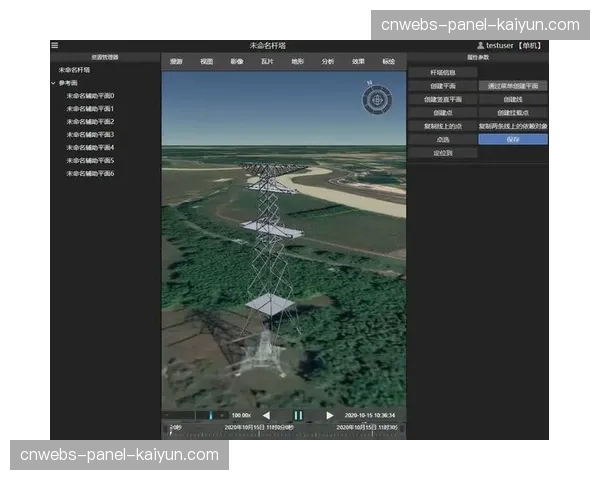Select 未命名辅助平面3 in the tree

point(90,135)
